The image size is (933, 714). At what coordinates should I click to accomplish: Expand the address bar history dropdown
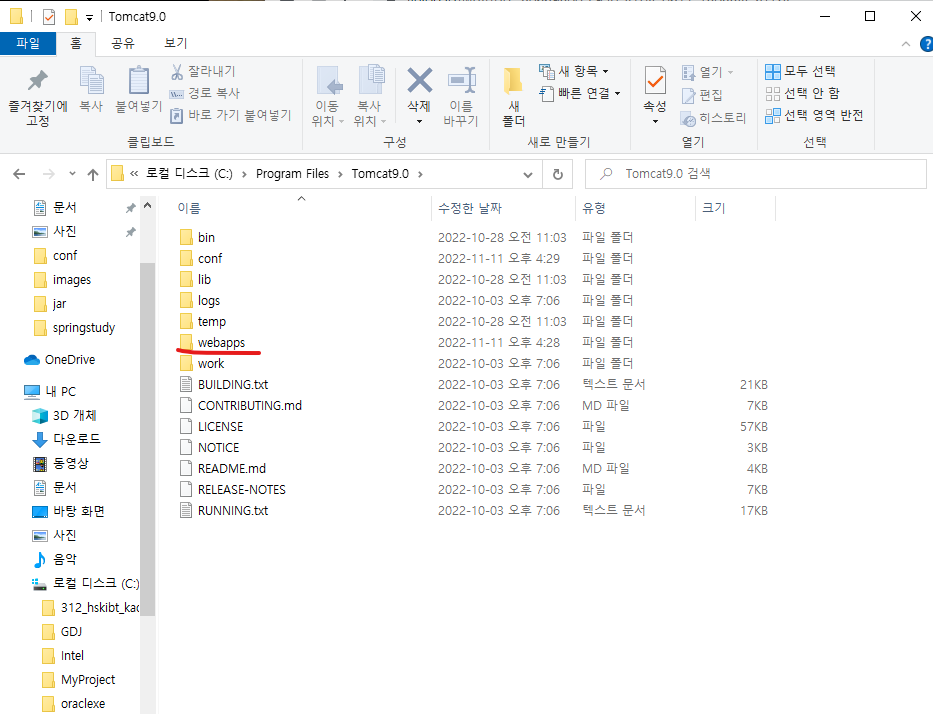pyautogui.click(x=528, y=174)
